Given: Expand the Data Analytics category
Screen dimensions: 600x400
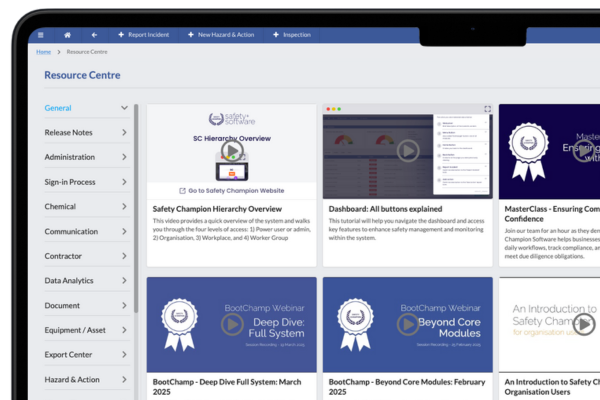Looking at the screenshot, I should tap(124, 281).
